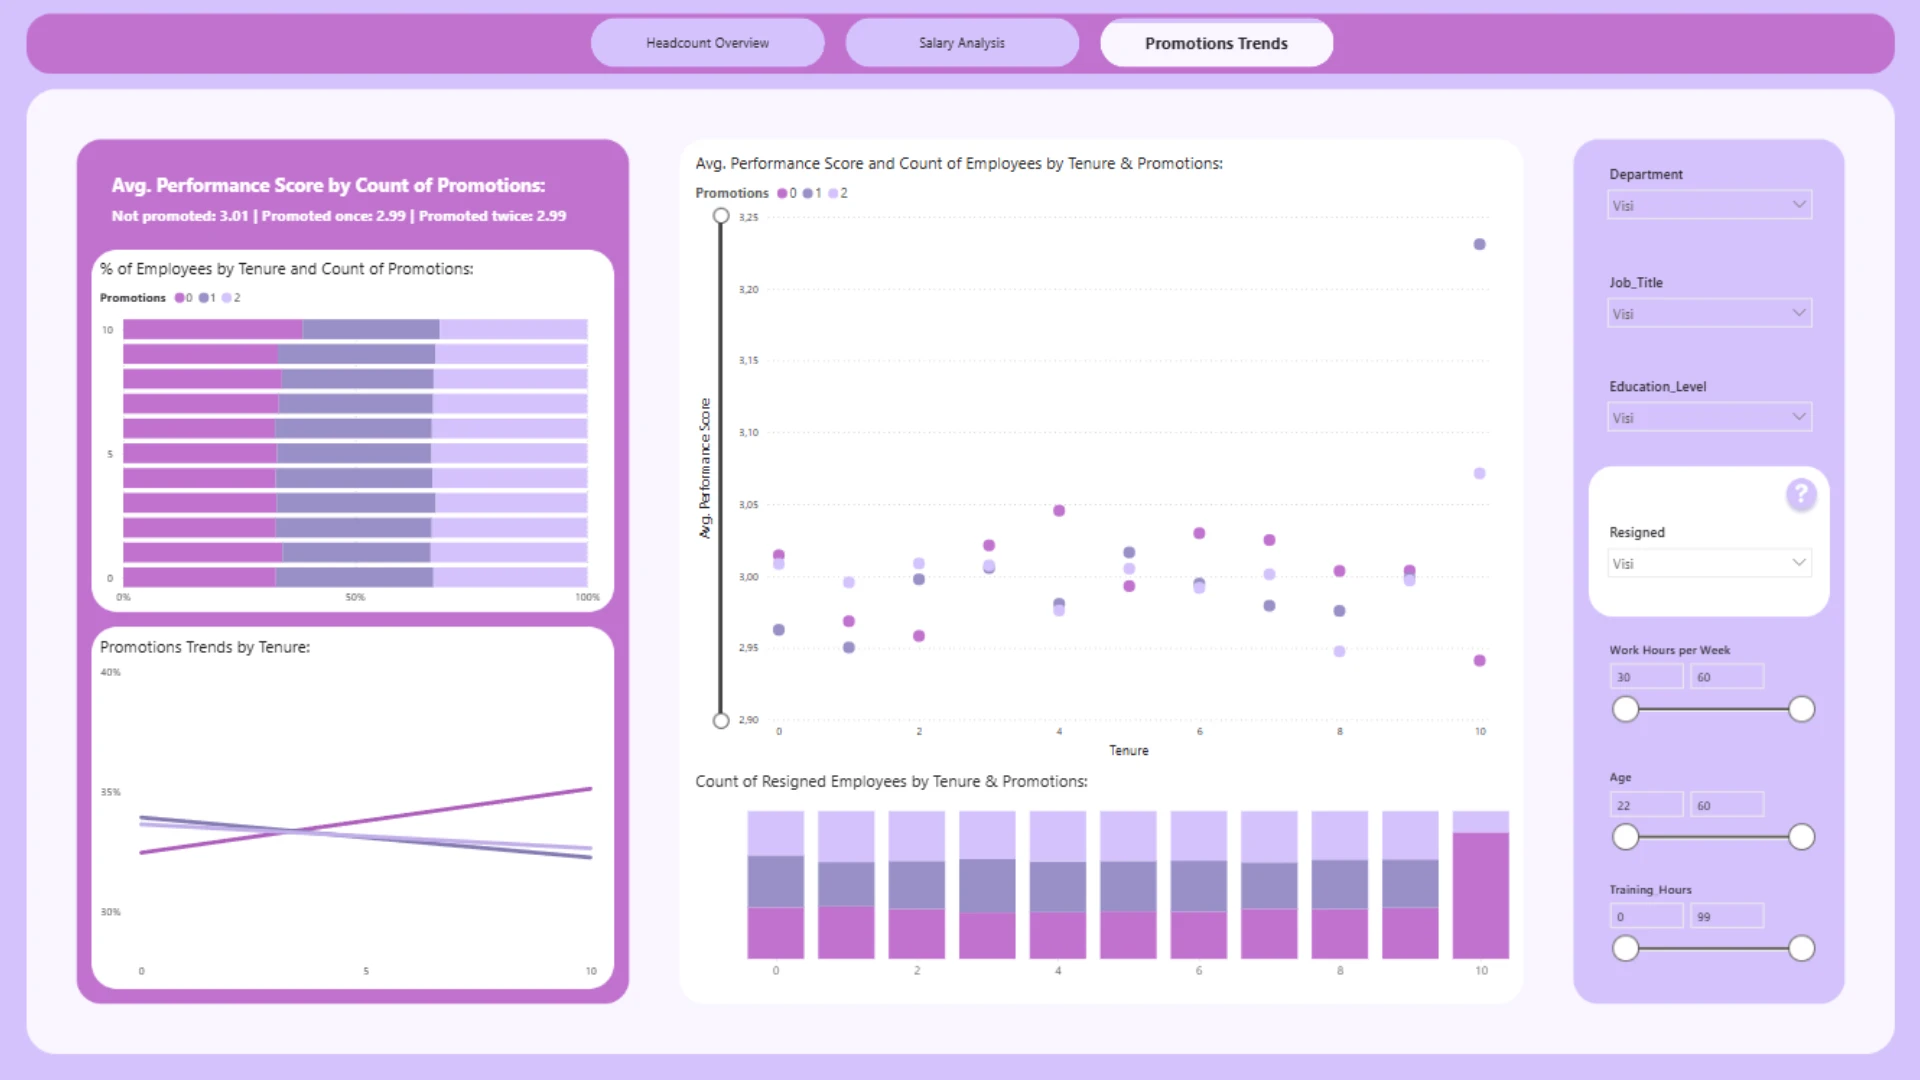Open the Resigned filter dropdown
The image size is (1920, 1080).
1709,563
